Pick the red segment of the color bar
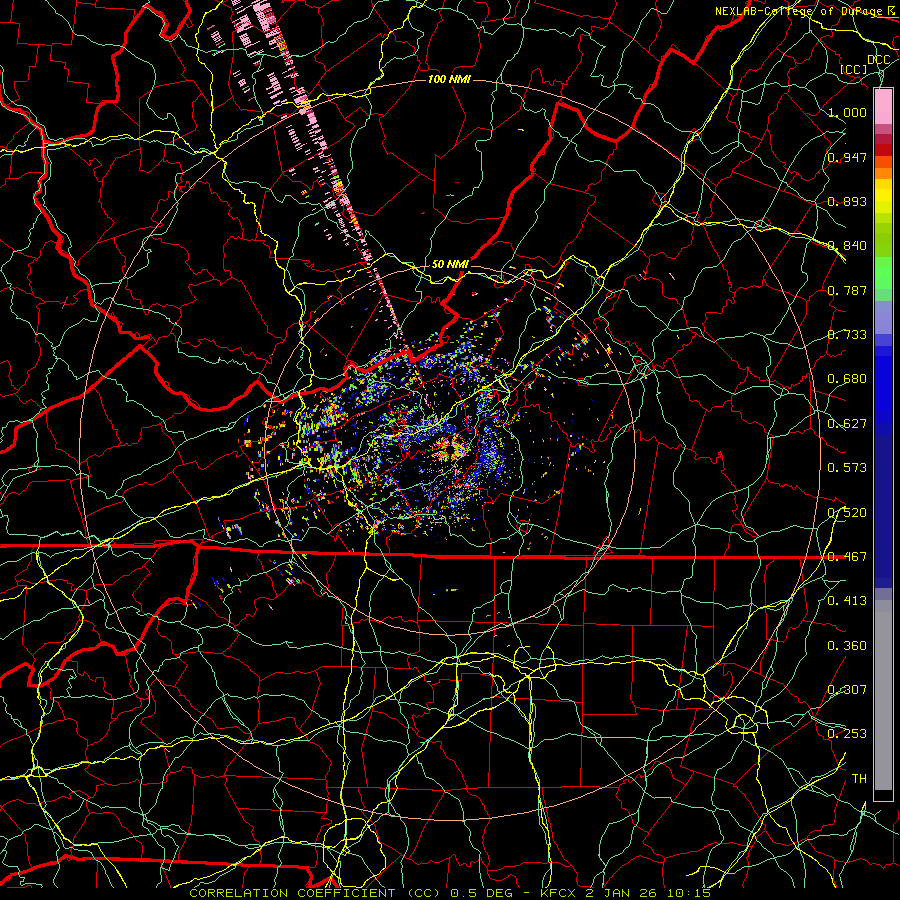 883,150
